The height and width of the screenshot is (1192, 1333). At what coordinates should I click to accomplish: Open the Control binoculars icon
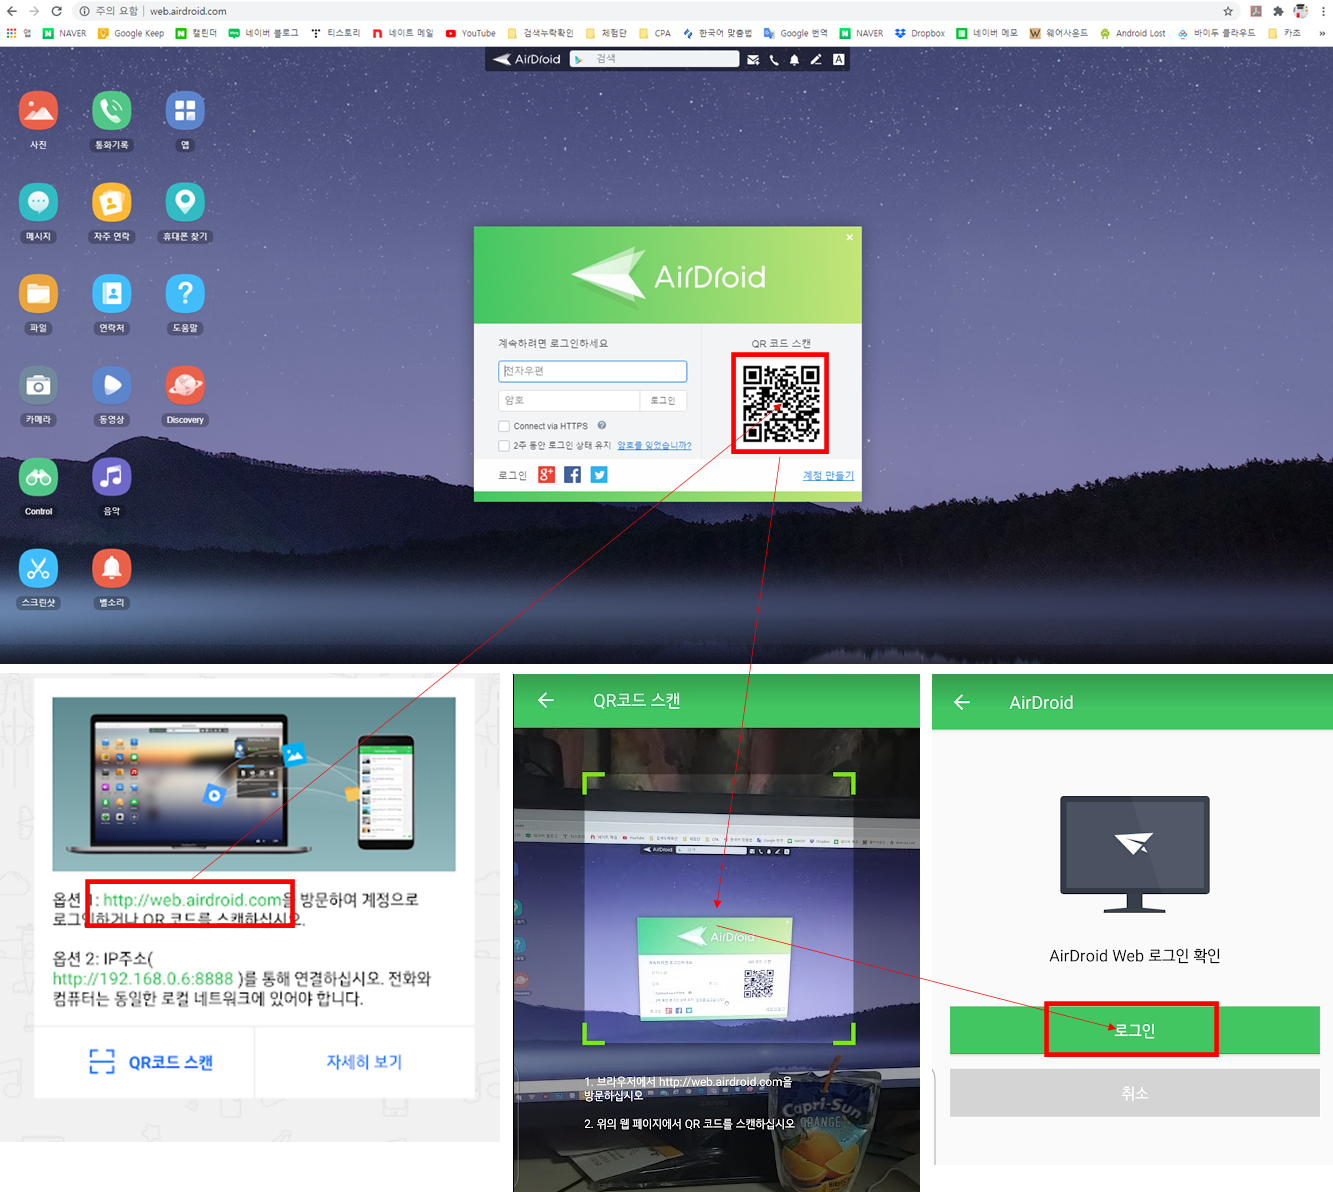38,477
